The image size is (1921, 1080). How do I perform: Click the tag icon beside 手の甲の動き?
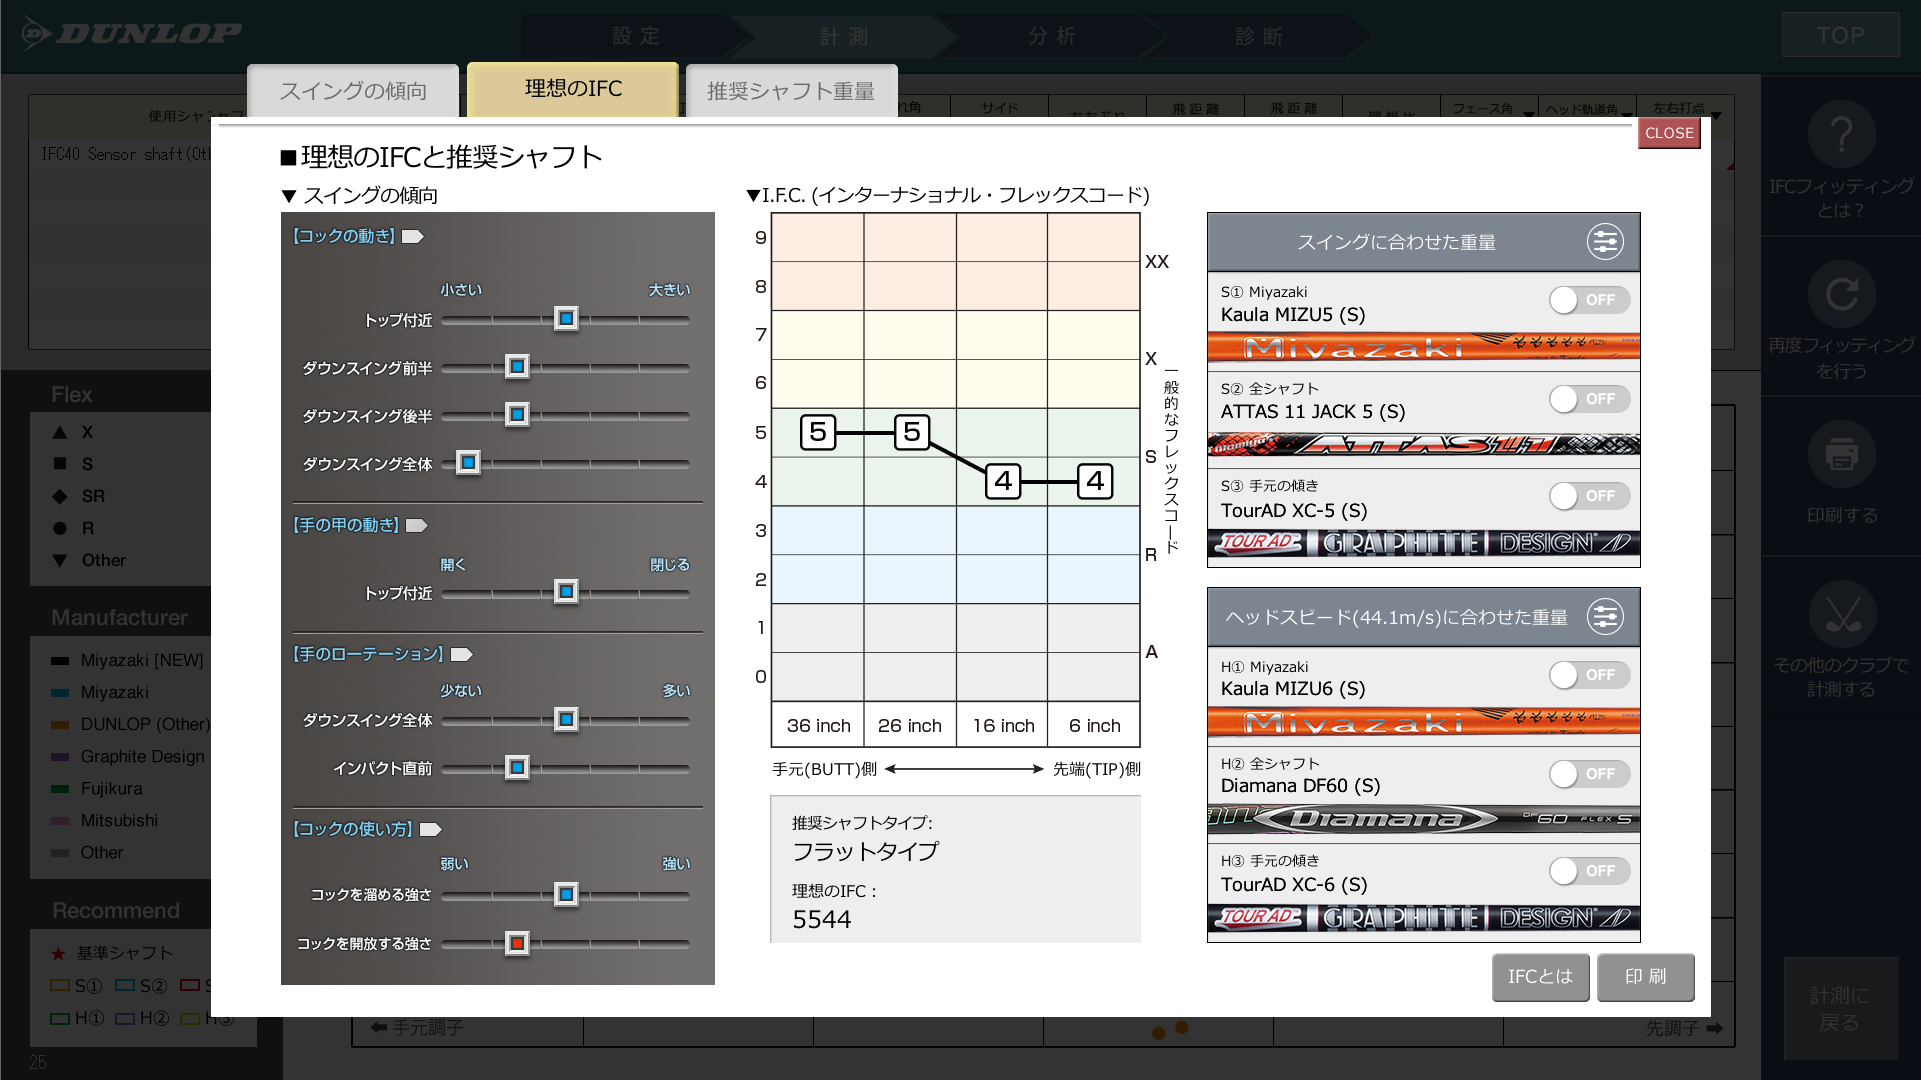coord(417,526)
